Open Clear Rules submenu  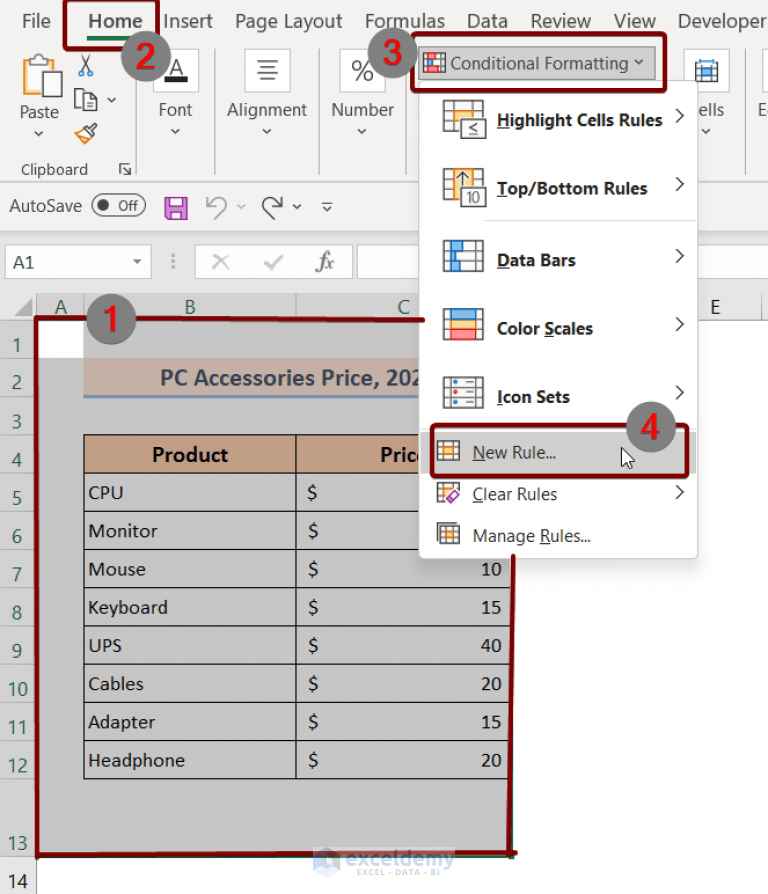(x=558, y=494)
